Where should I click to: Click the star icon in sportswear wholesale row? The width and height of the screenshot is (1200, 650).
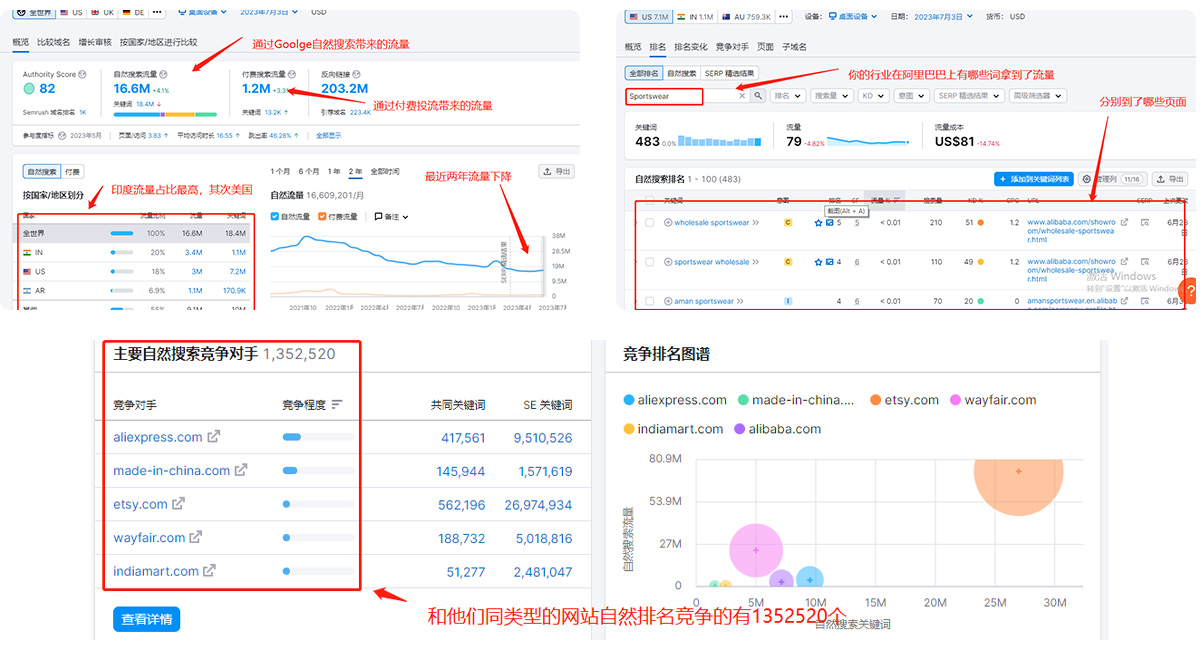point(817,262)
